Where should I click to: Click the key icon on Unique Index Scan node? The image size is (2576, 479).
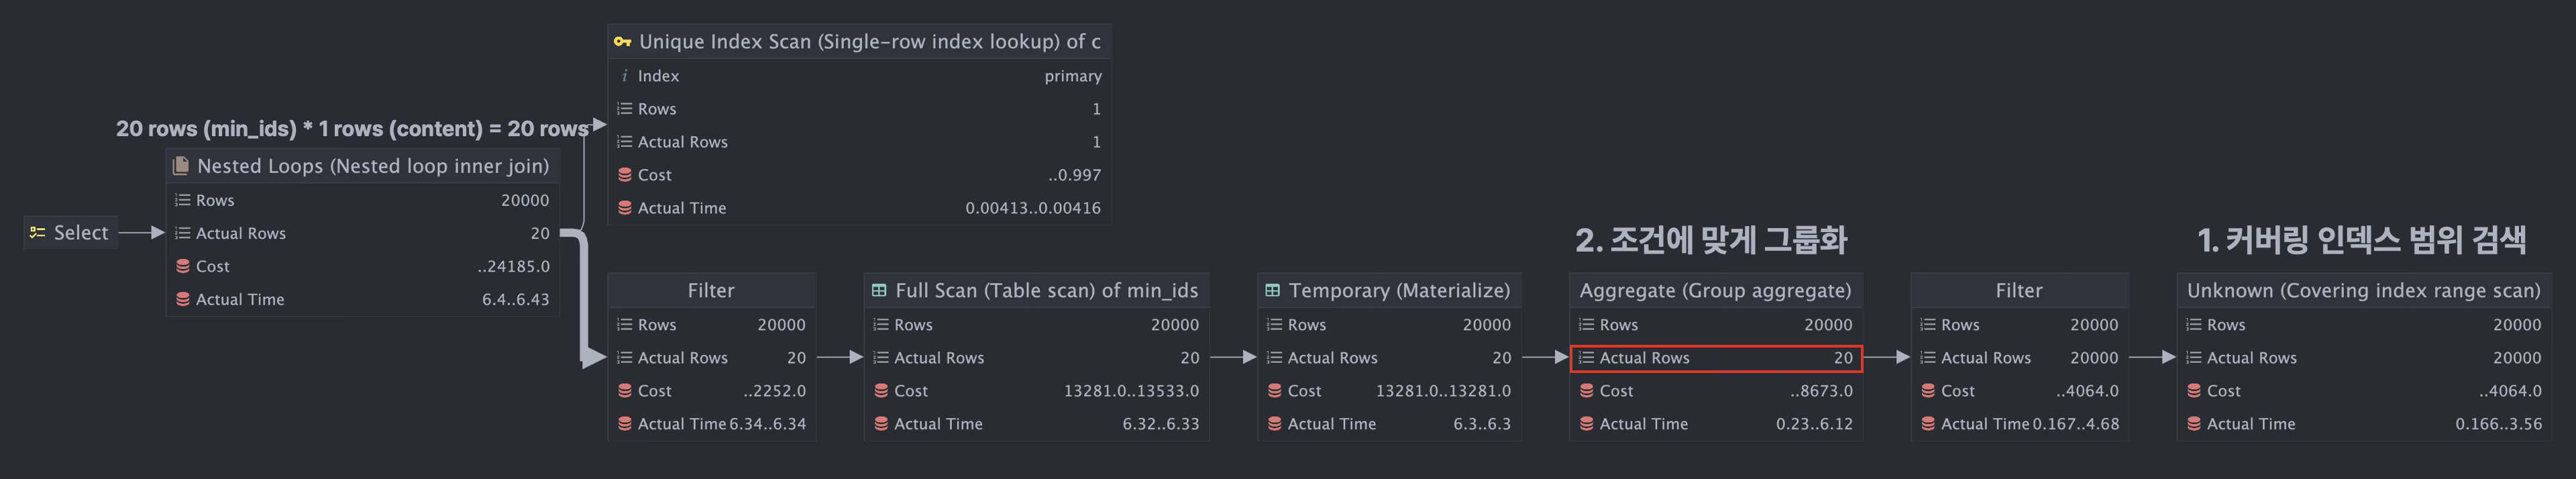point(622,42)
